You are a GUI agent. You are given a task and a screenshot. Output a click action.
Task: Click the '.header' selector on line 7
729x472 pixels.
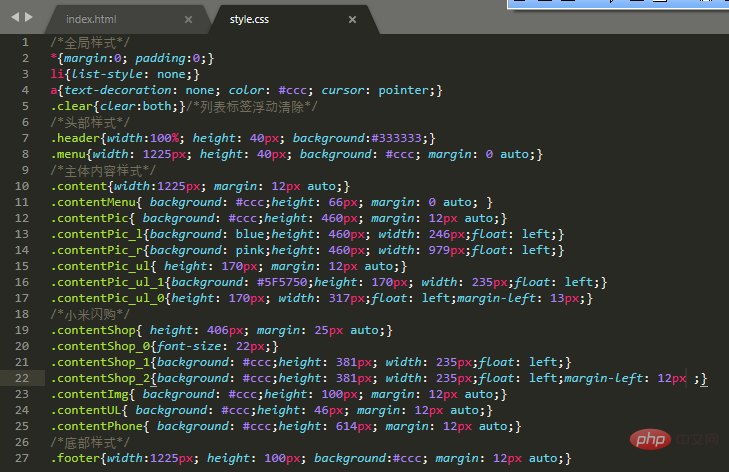coord(75,138)
